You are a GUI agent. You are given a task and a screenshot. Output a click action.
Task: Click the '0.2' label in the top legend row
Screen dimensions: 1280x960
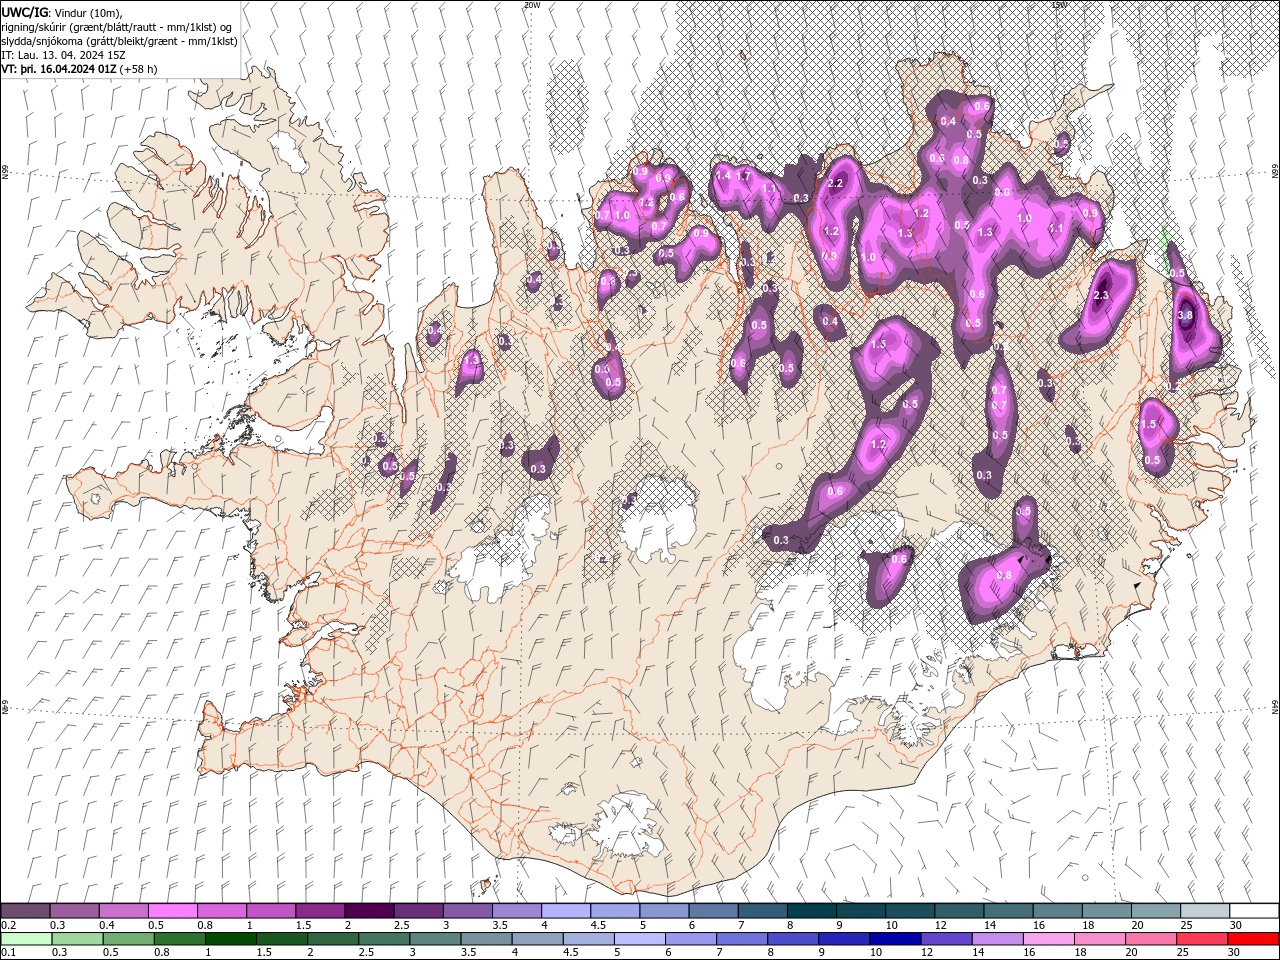[9, 925]
